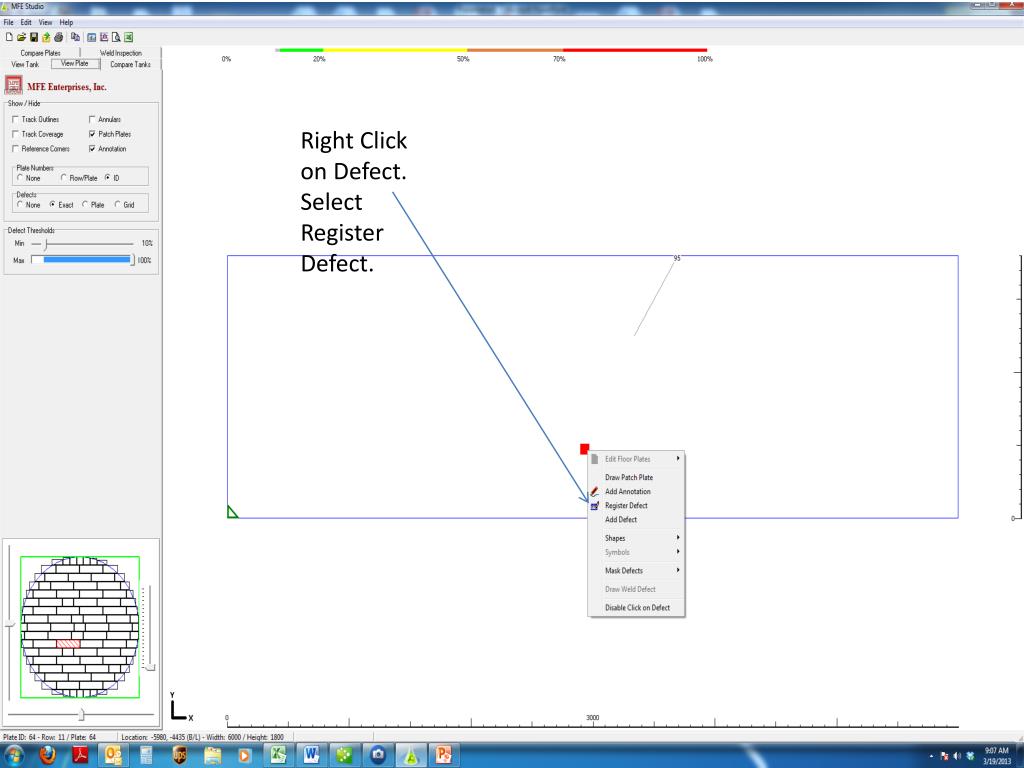Uncheck the Patch Plates checkbox

point(93,134)
